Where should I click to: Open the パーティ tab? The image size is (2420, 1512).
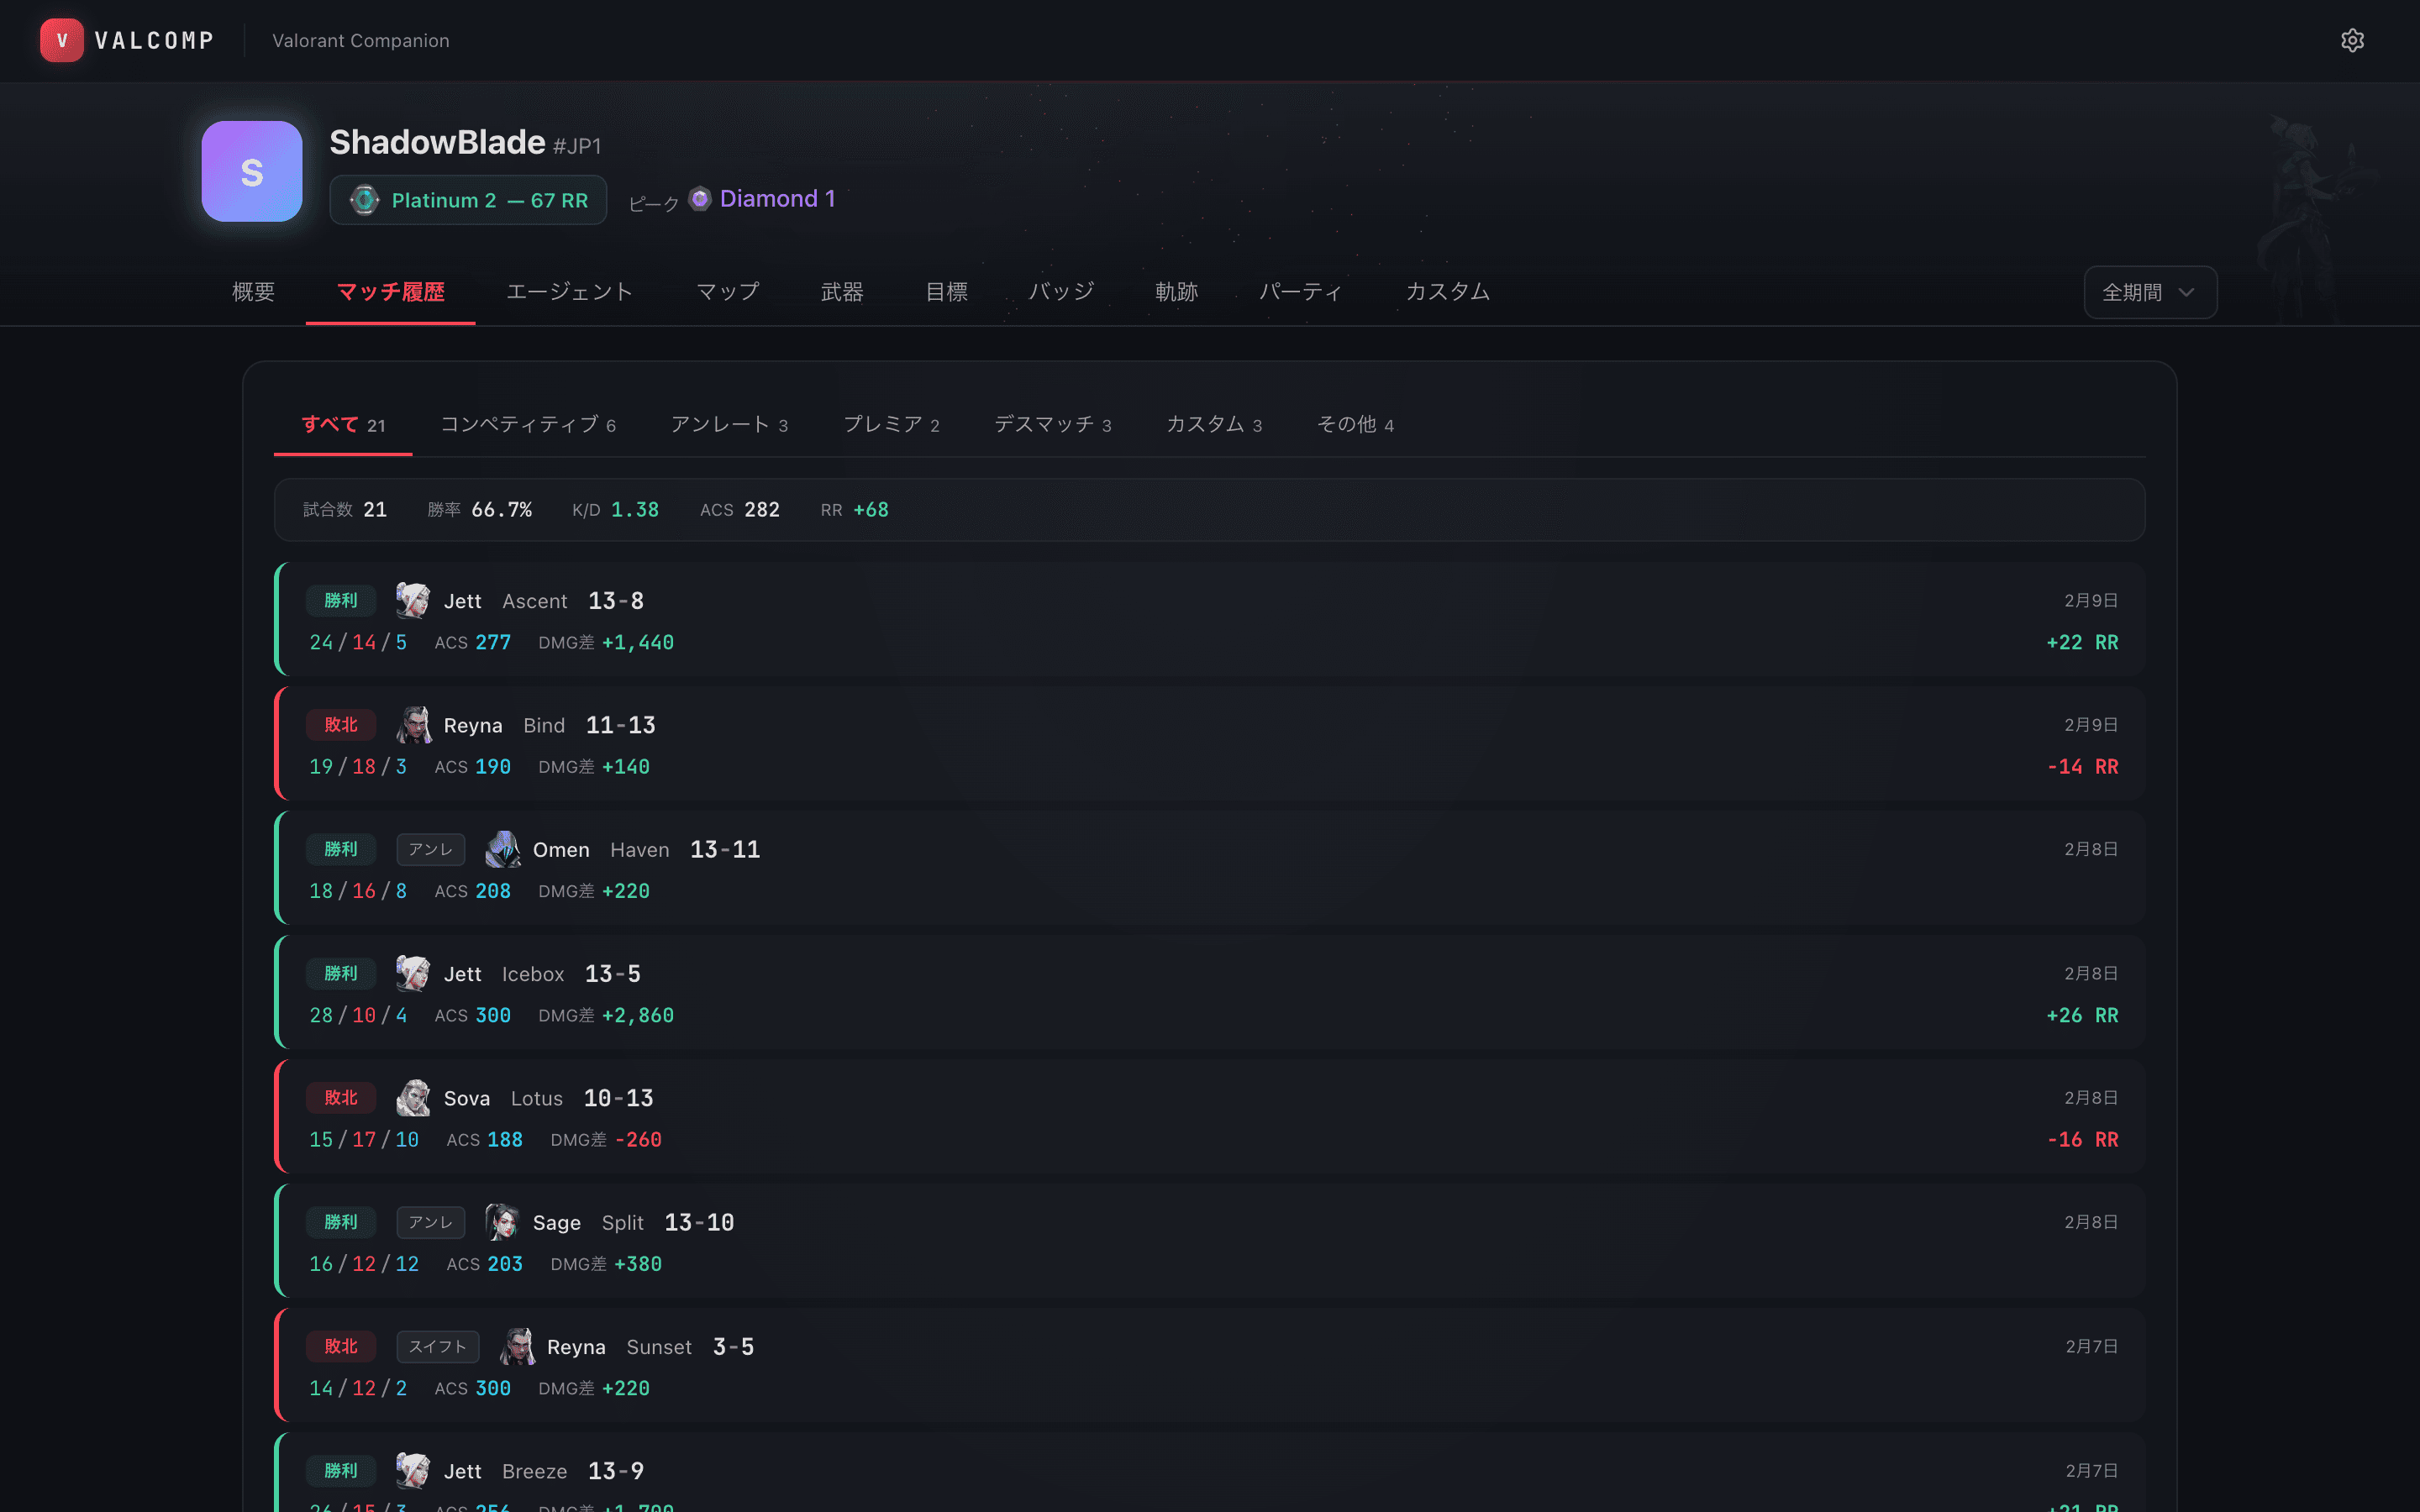[x=1301, y=292]
